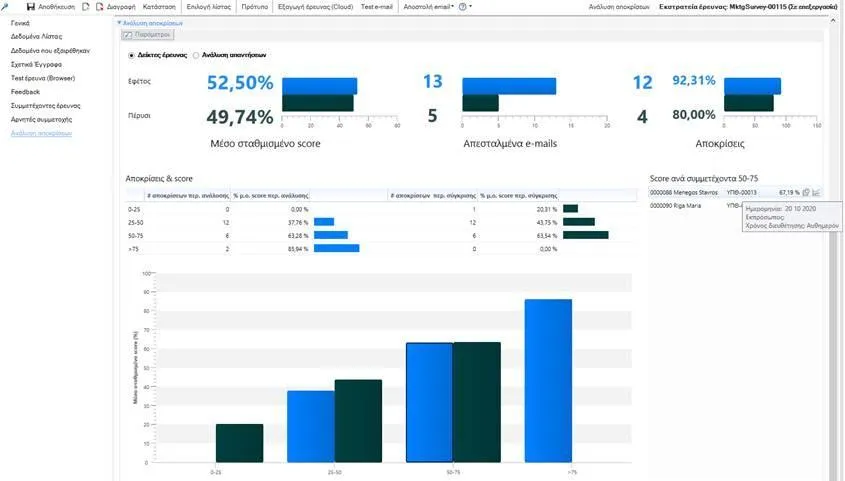Create a new document with the blank page icon
Viewport: 845px width, 481px height.
point(86,6)
